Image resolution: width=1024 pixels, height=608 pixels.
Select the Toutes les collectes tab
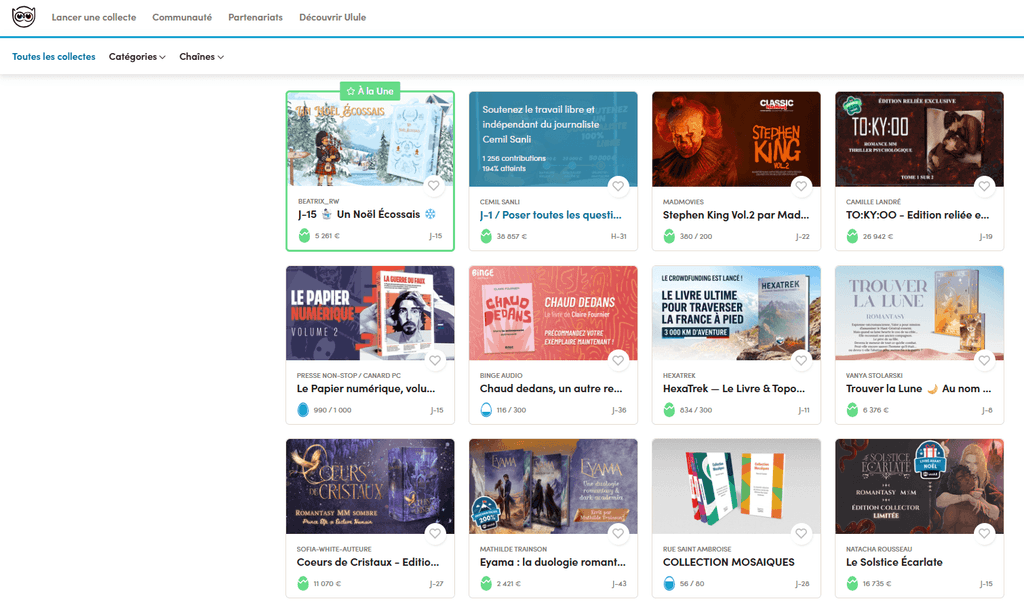click(54, 57)
